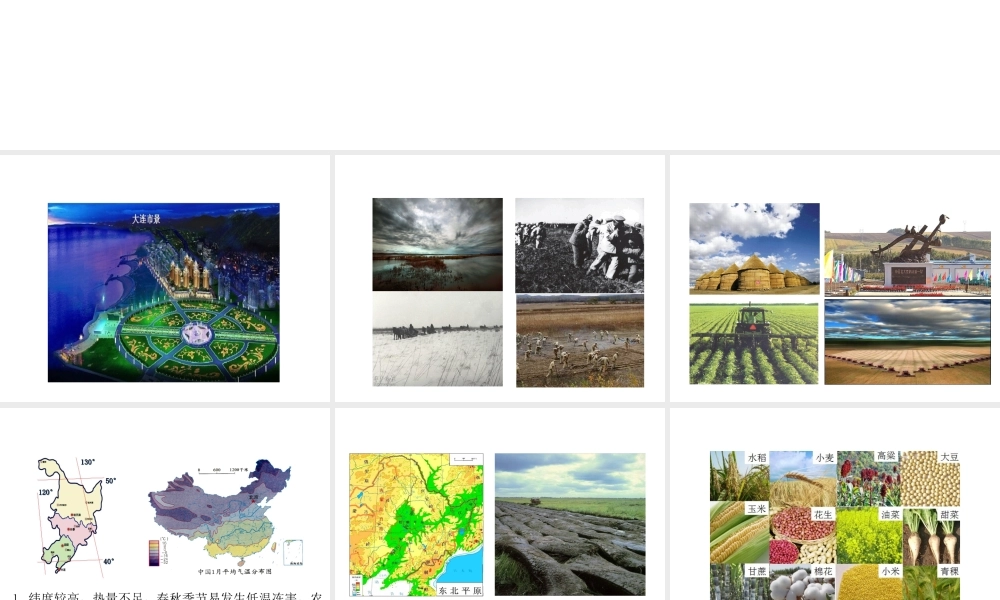Click the black-and-white photo of workers digging
The height and width of the screenshot is (600, 1000).
tap(580, 245)
